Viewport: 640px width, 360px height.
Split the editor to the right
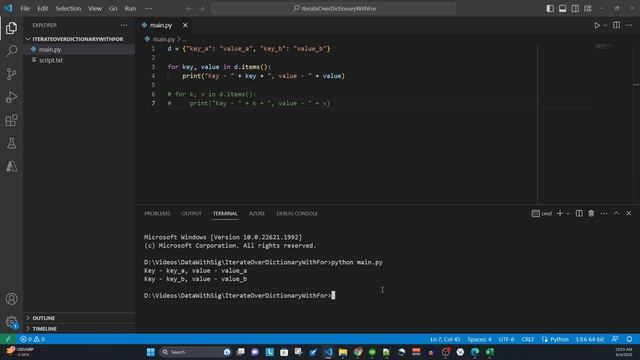coord(616,25)
